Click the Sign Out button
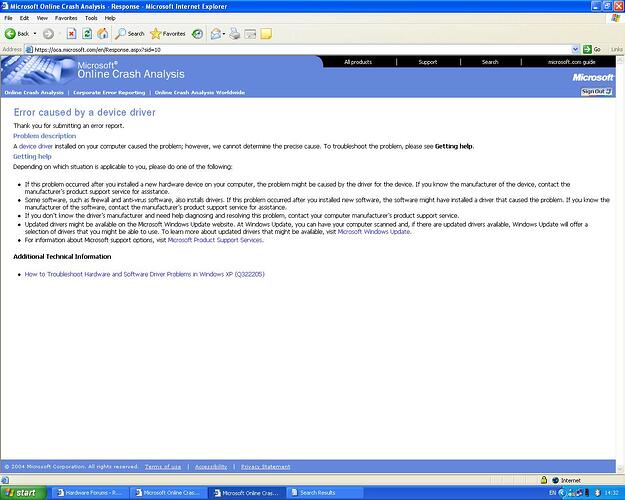625x500 pixels. [596, 92]
